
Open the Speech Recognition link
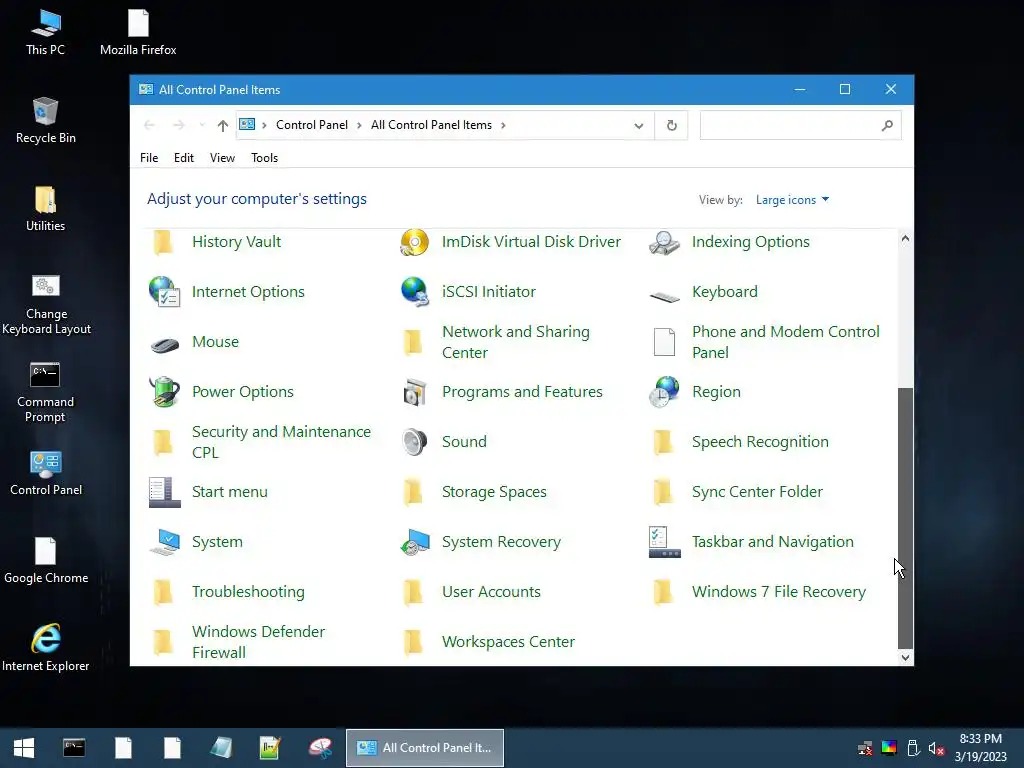point(760,442)
